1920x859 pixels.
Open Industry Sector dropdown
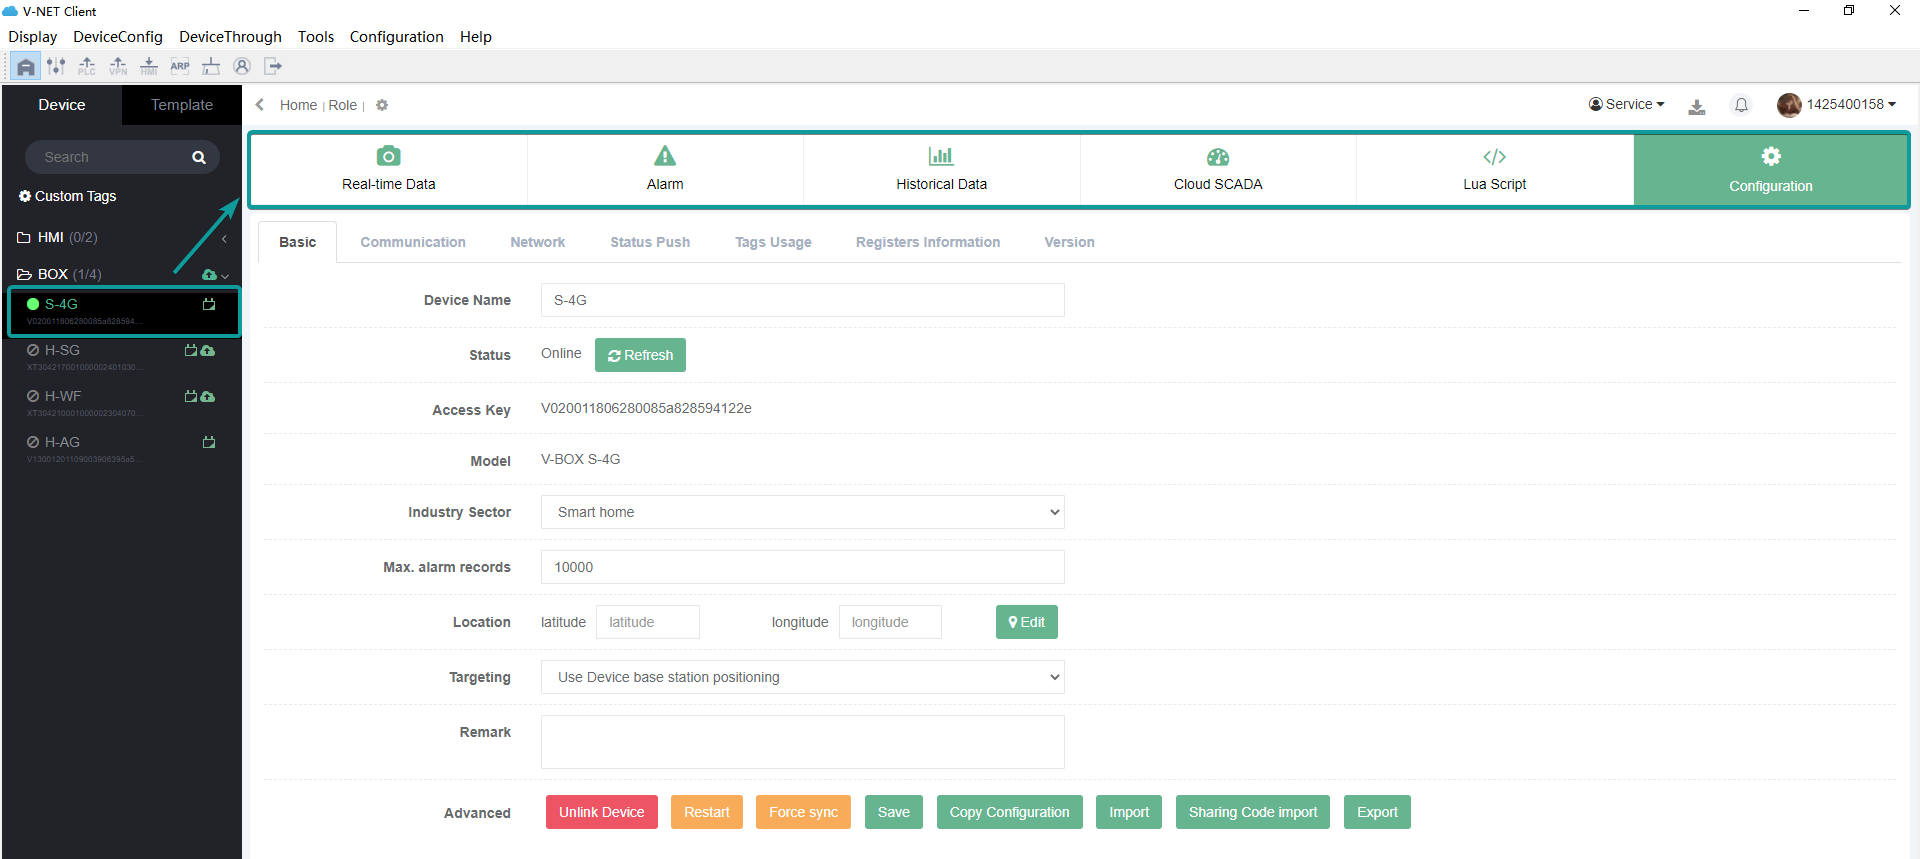803,512
